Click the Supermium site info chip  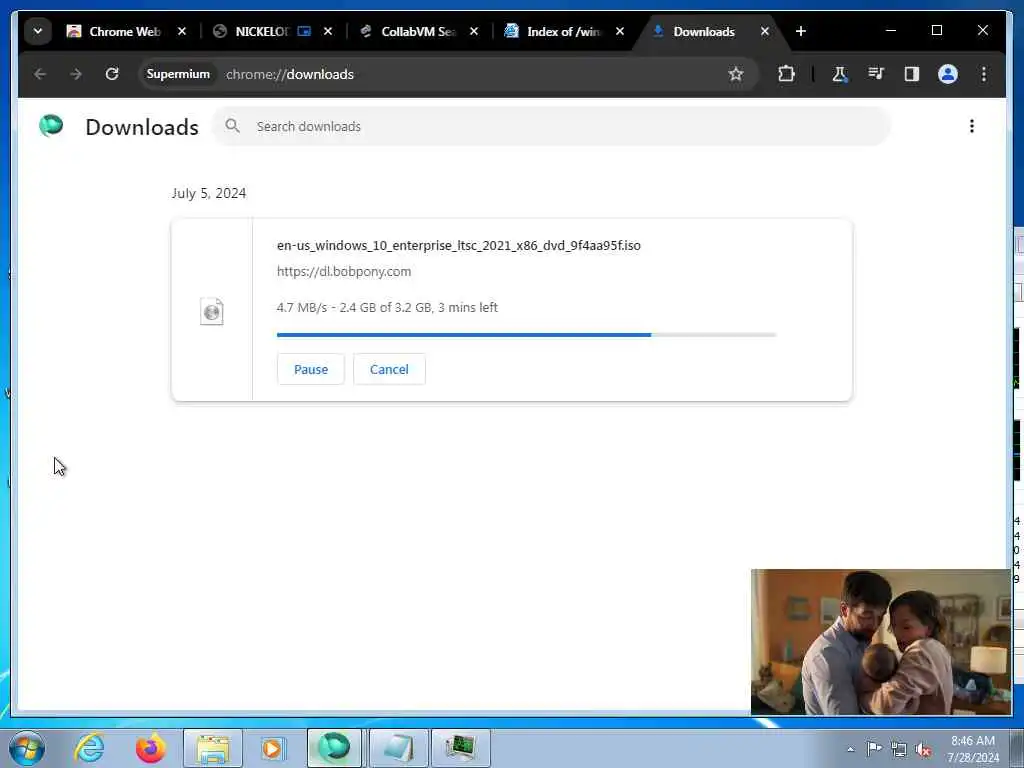tap(178, 74)
